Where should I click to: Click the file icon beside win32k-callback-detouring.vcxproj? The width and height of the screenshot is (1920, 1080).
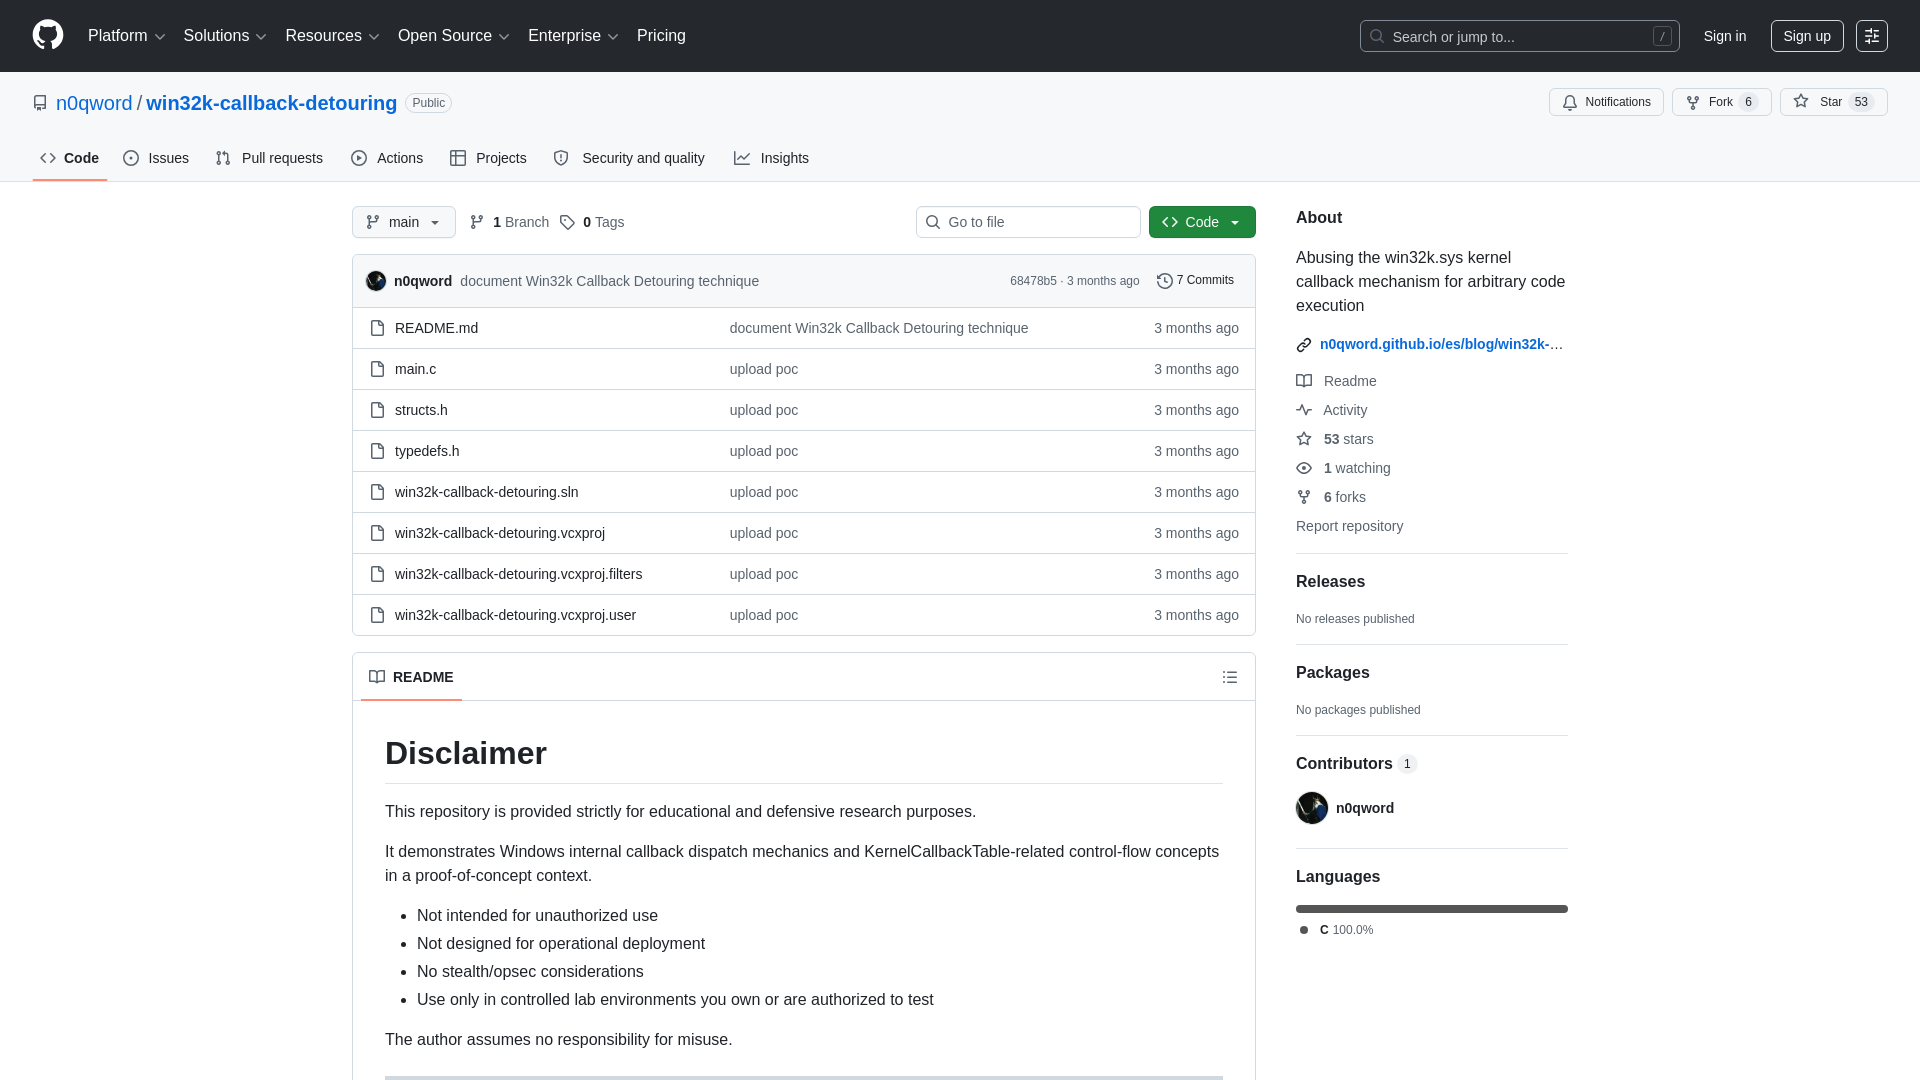click(377, 533)
